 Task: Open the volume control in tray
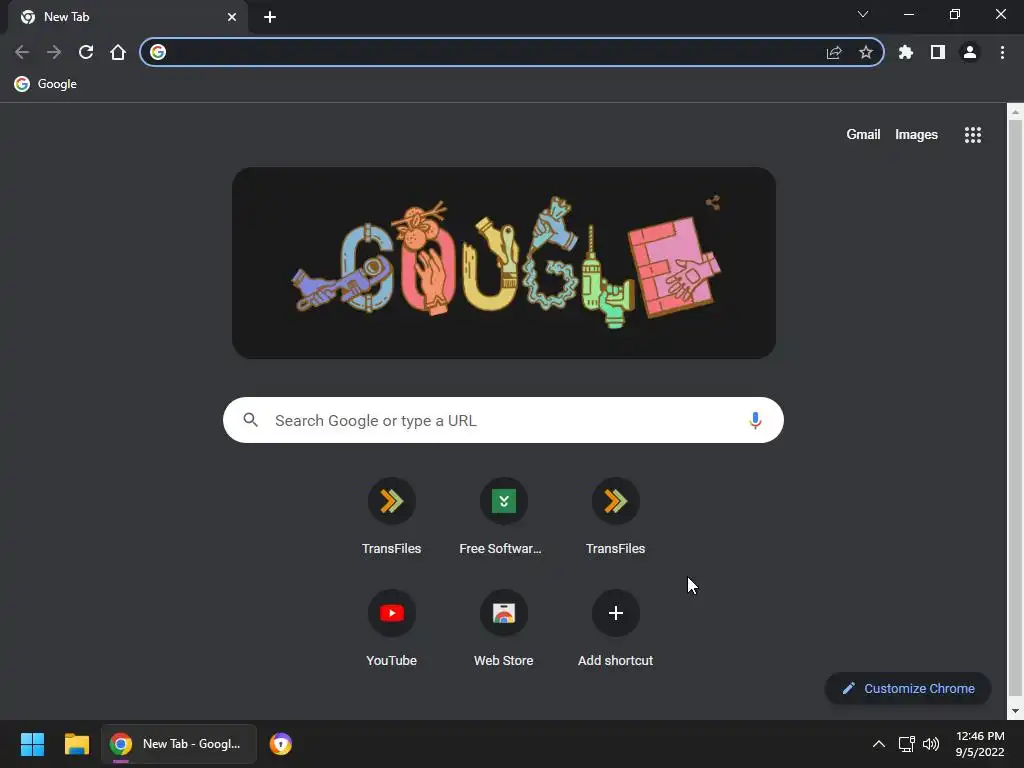click(x=931, y=744)
